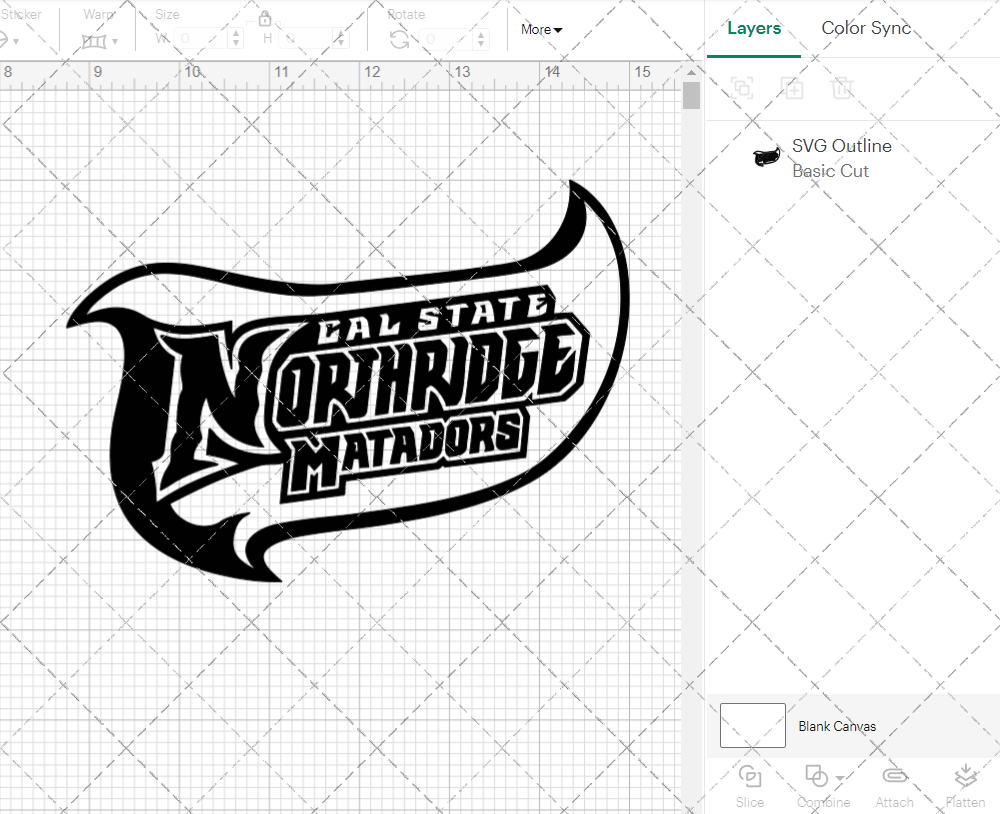1000x814 pixels.
Task: Click the rotate angle stepper arrows
Action: pos(482,39)
